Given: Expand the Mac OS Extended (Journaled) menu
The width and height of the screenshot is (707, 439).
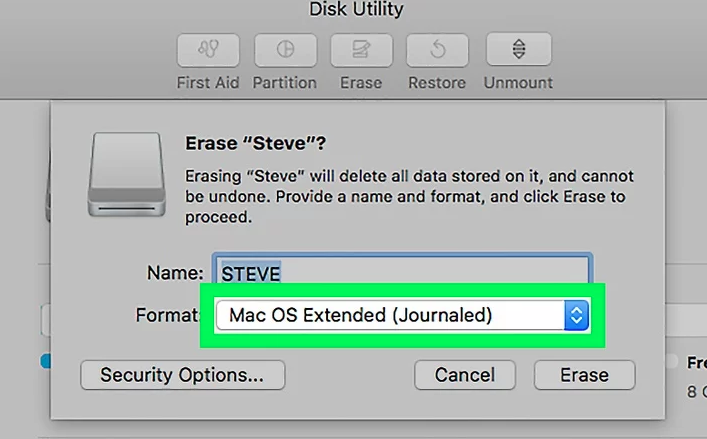Looking at the screenshot, I should pyautogui.click(x=402, y=315).
